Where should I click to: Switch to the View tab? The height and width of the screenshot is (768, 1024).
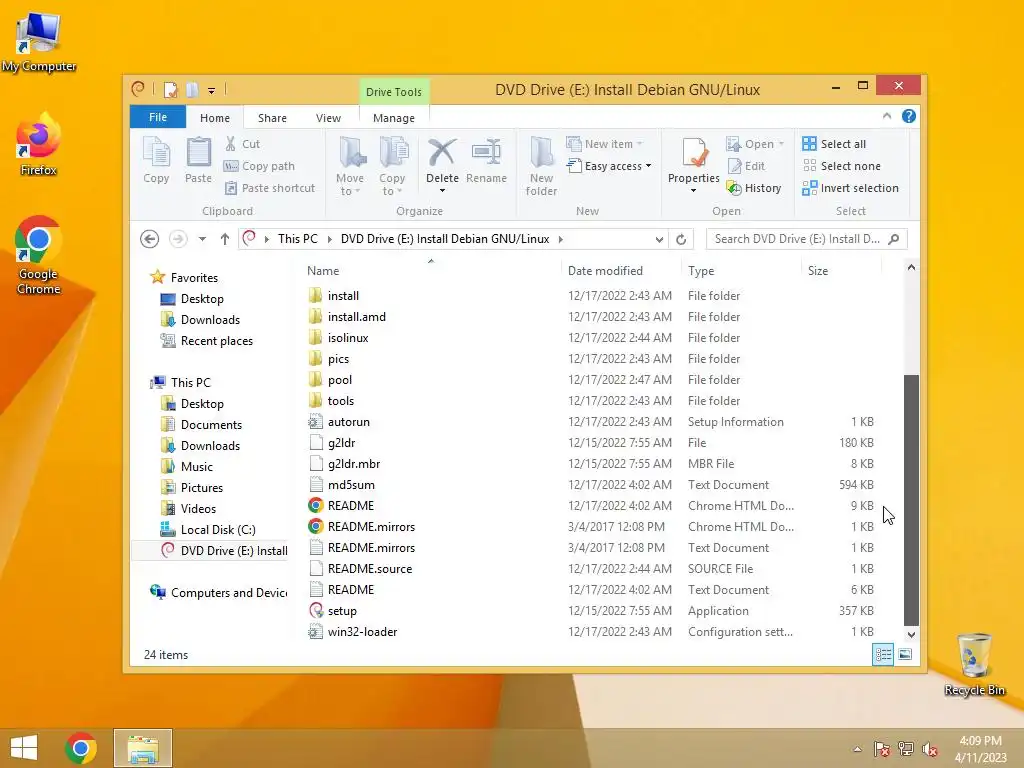pos(328,118)
